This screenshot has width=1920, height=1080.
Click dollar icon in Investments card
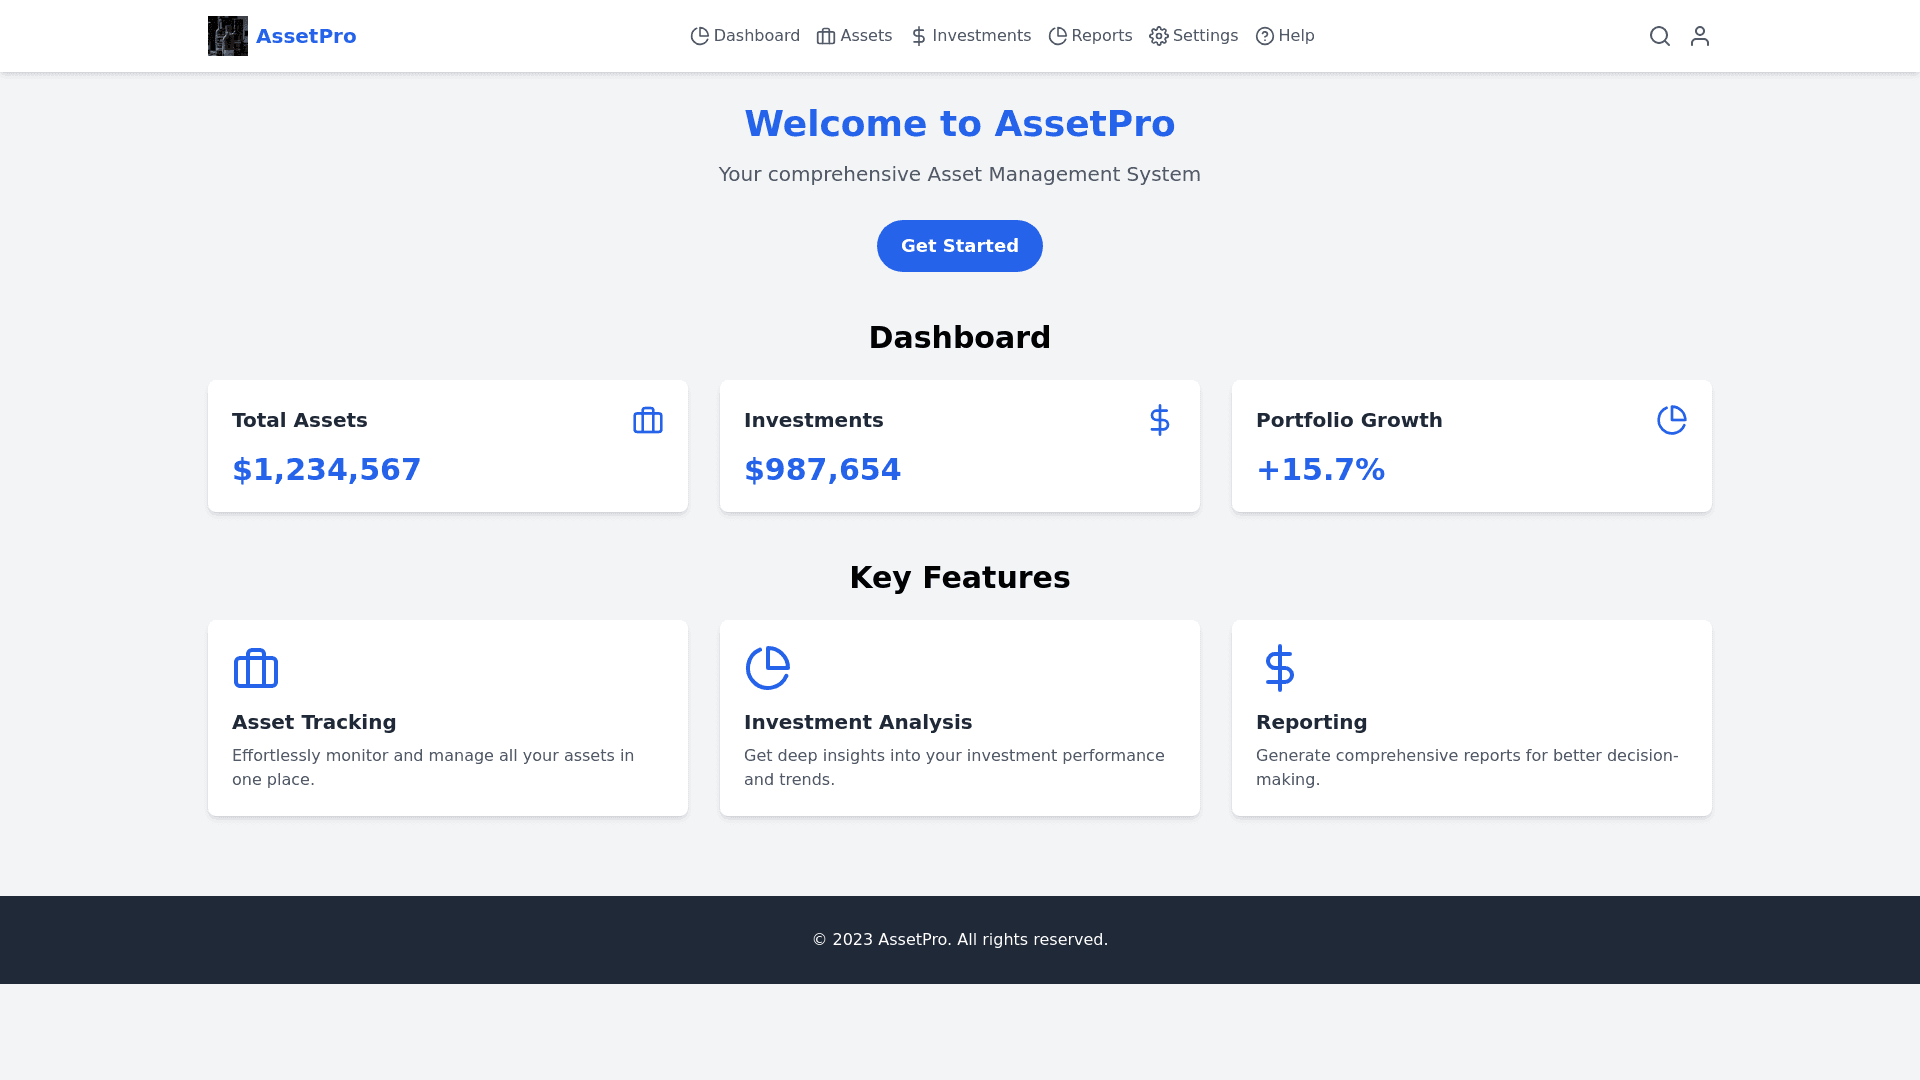point(1160,420)
